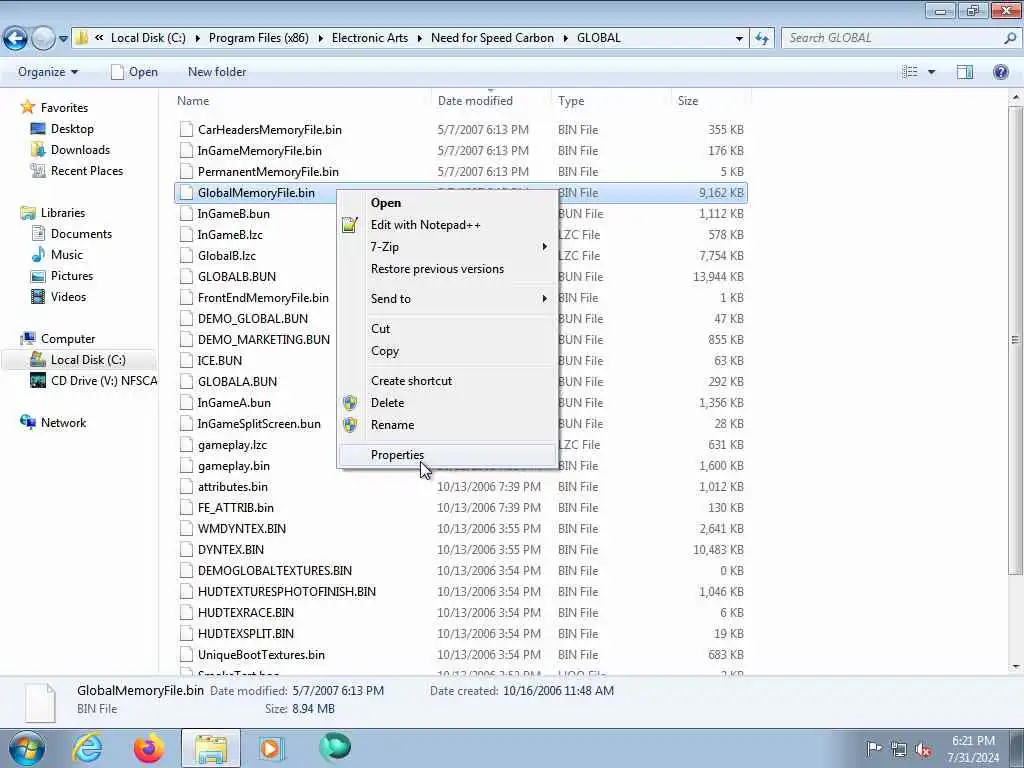Choose Copy in context menu
The width and height of the screenshot is (1024, 768).
click(447, 351)
